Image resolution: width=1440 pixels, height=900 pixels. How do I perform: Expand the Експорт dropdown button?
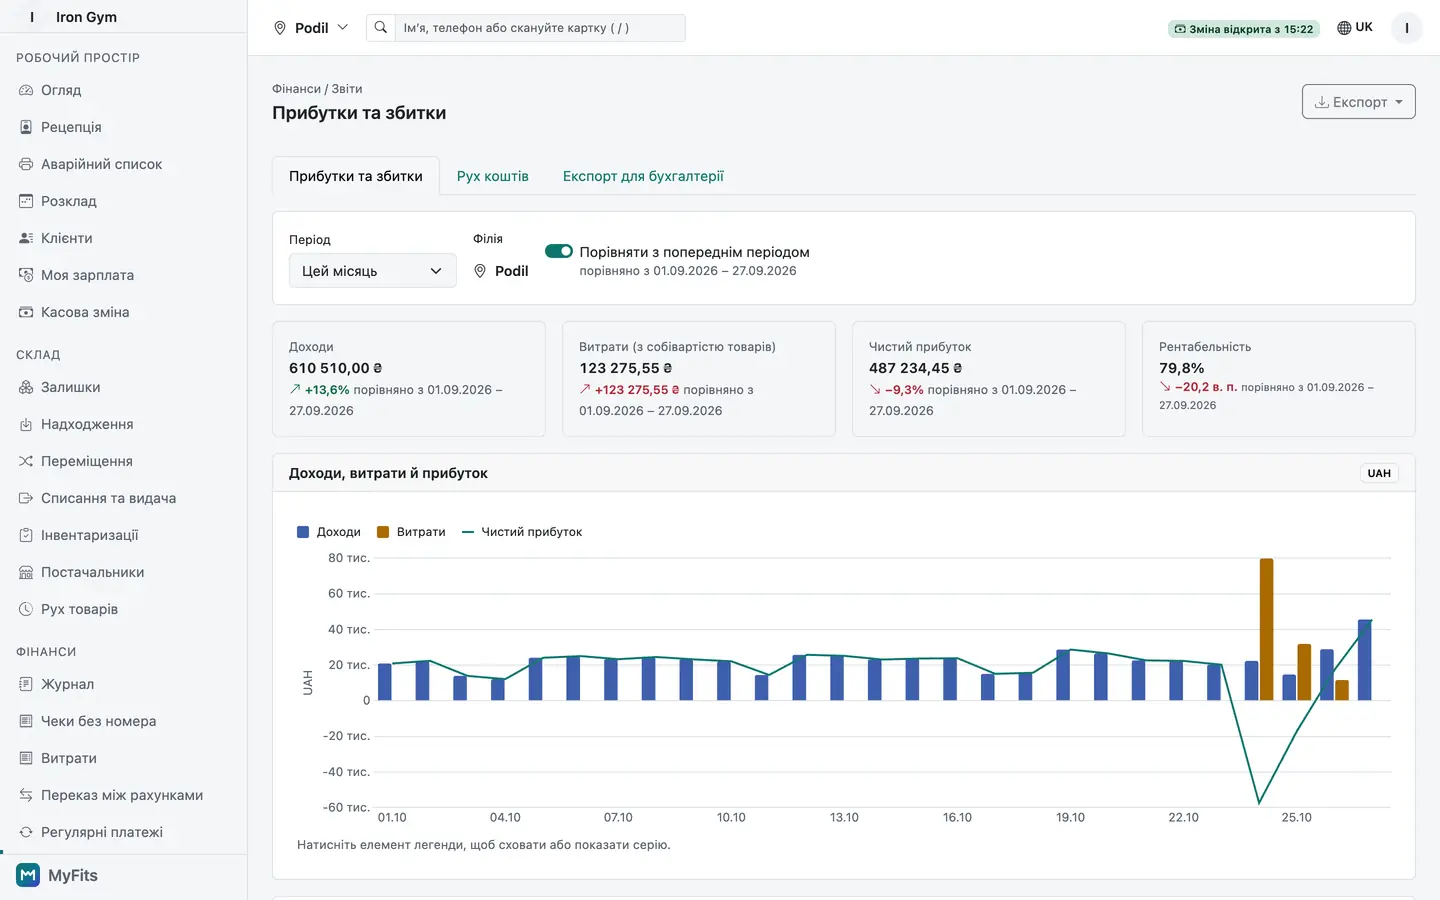coord(1359,102)
